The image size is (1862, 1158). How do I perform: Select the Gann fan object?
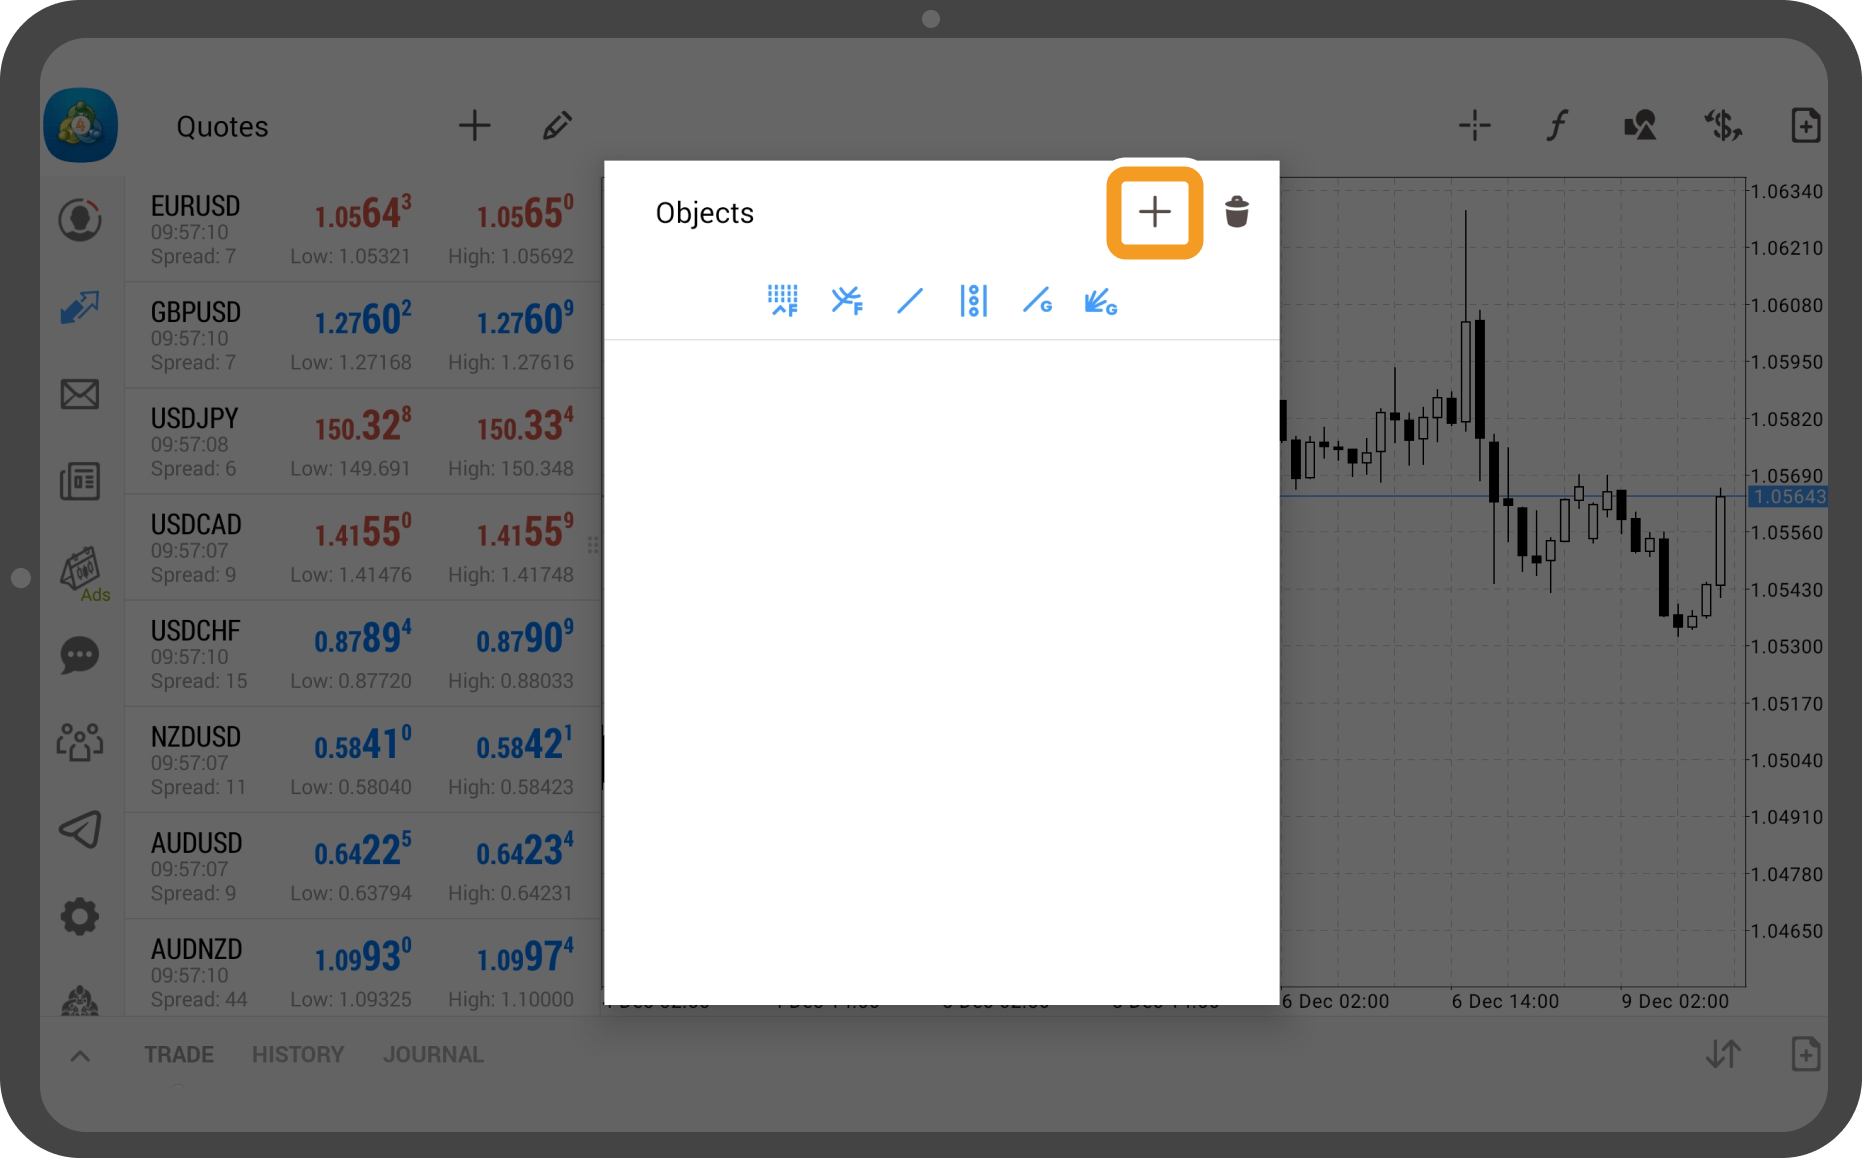click(x=1100, y=300)
